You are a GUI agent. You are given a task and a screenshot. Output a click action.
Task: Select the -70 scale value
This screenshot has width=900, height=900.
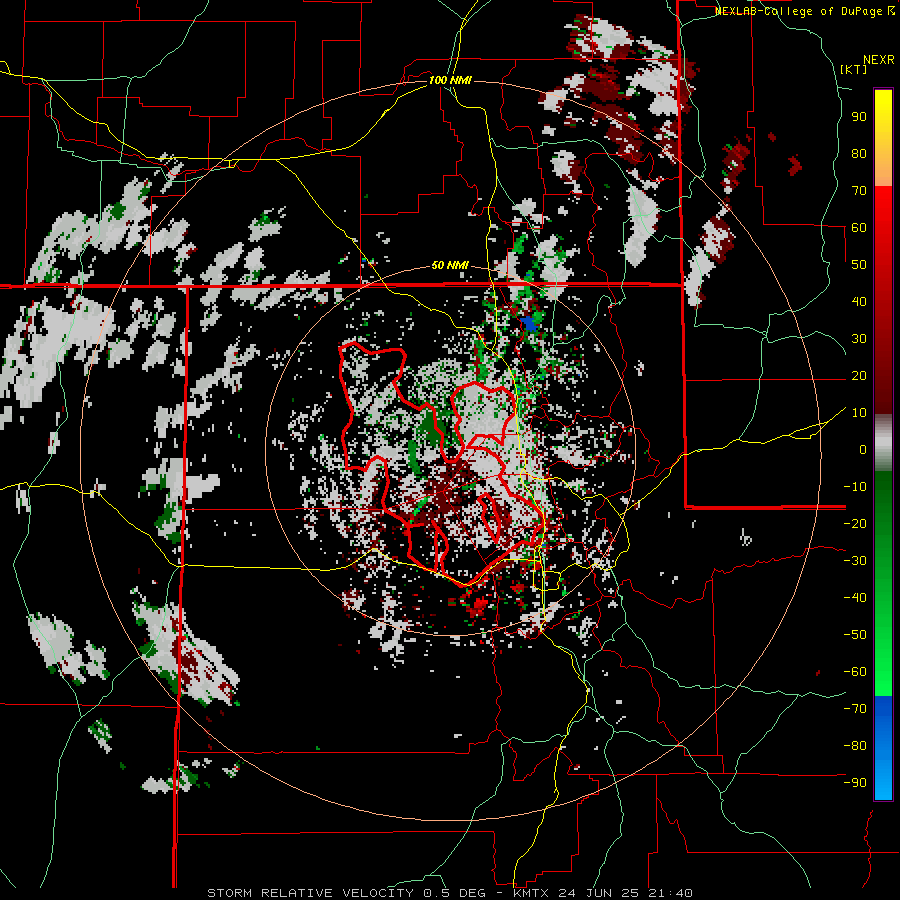855,708
